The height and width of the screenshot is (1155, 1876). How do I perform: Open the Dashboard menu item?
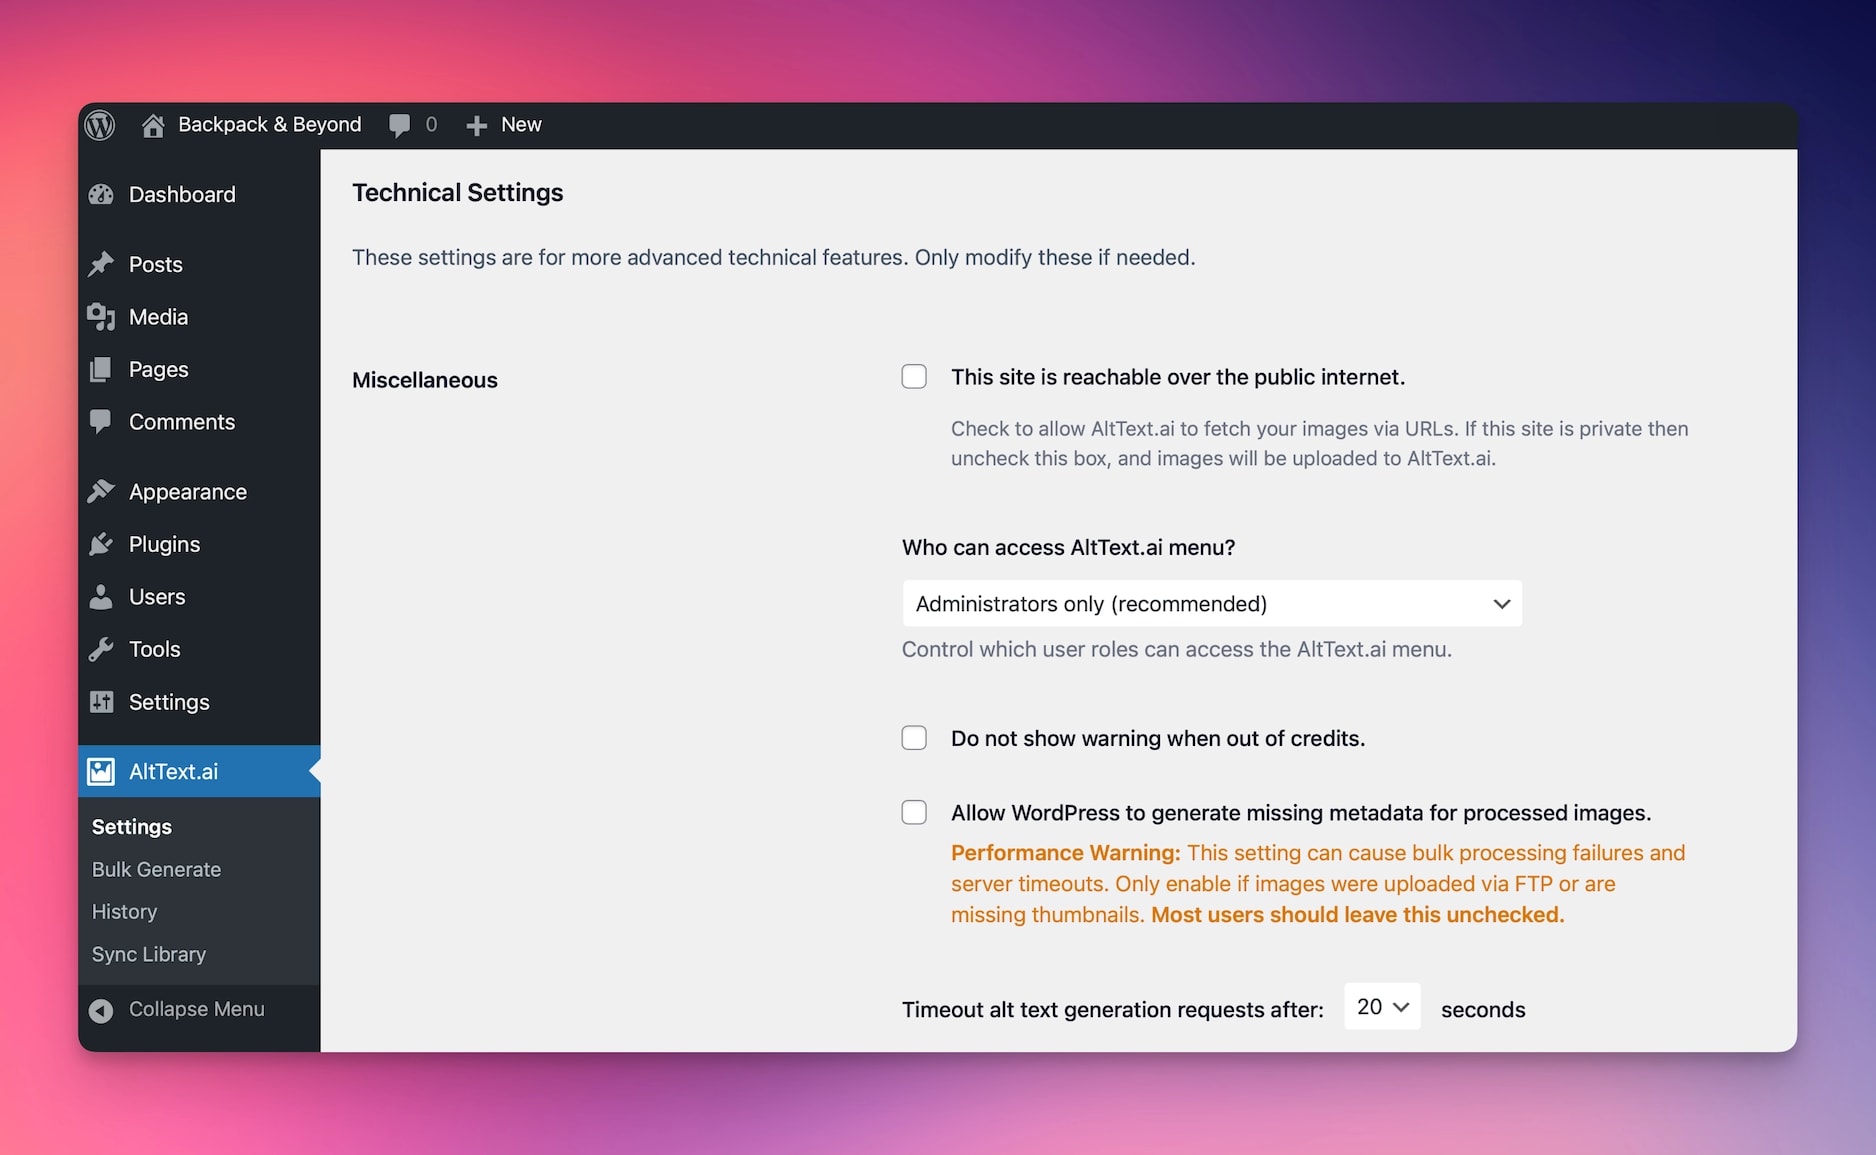tap(199, 195)
